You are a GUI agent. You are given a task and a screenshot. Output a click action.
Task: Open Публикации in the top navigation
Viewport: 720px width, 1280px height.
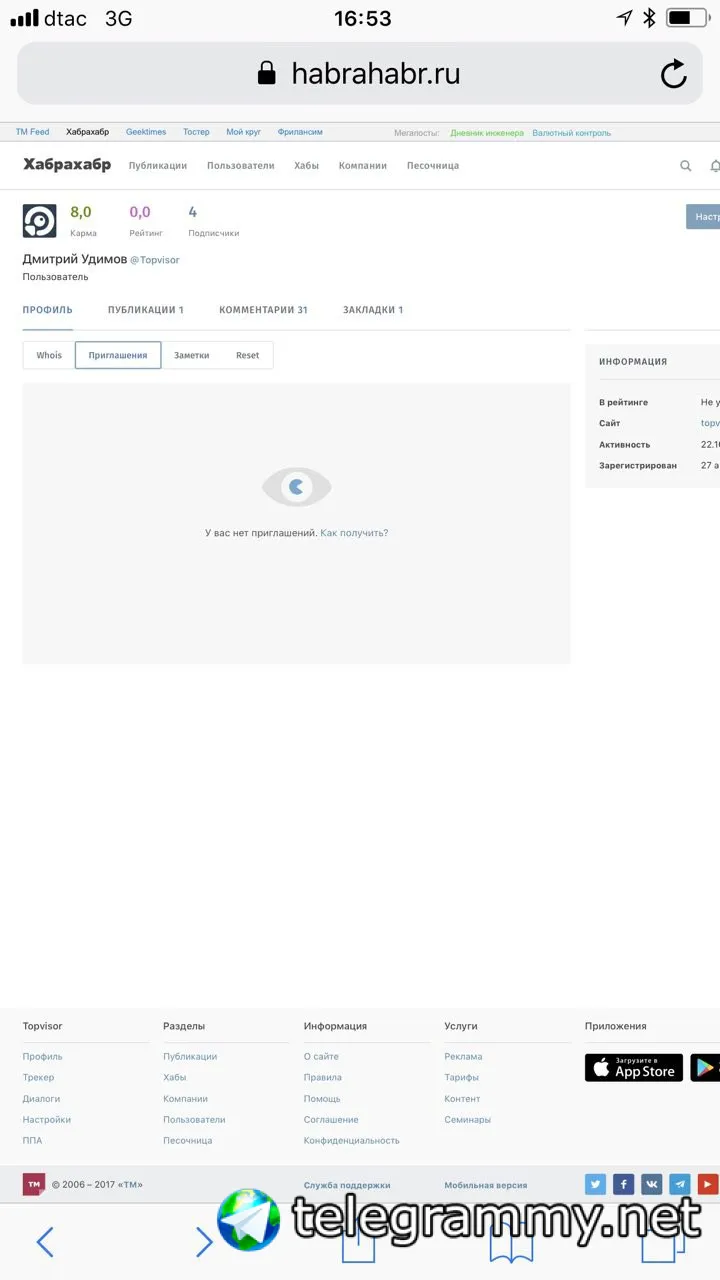tap(158, 166)
